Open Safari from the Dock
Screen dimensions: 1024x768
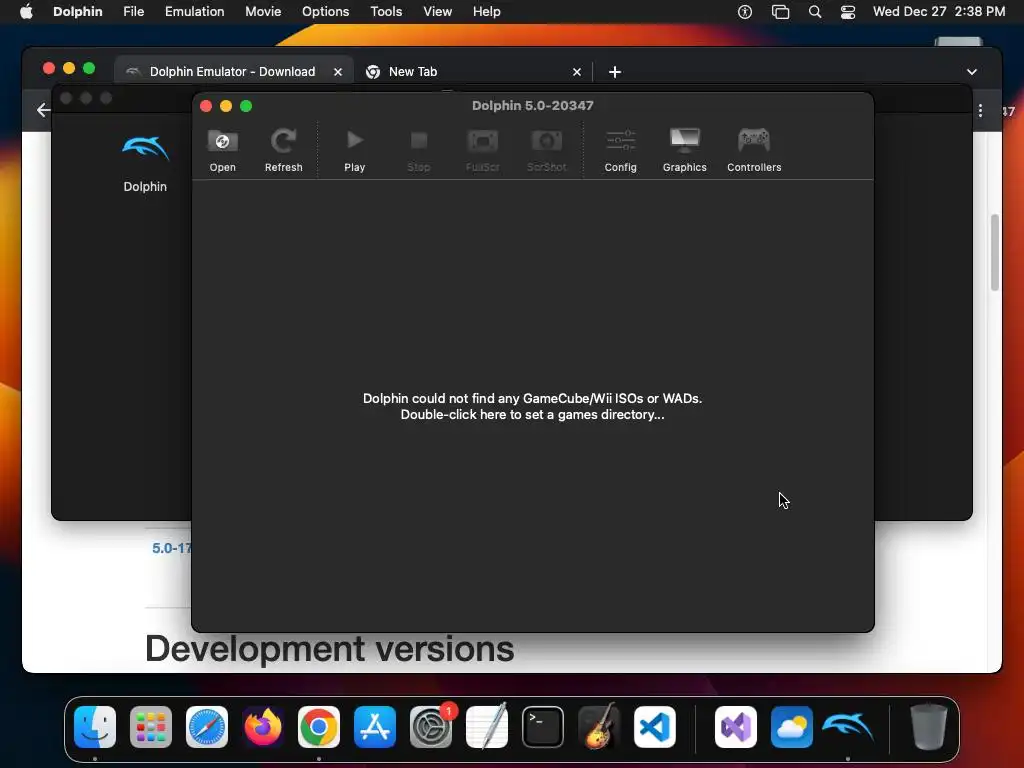tap(207, 727)
